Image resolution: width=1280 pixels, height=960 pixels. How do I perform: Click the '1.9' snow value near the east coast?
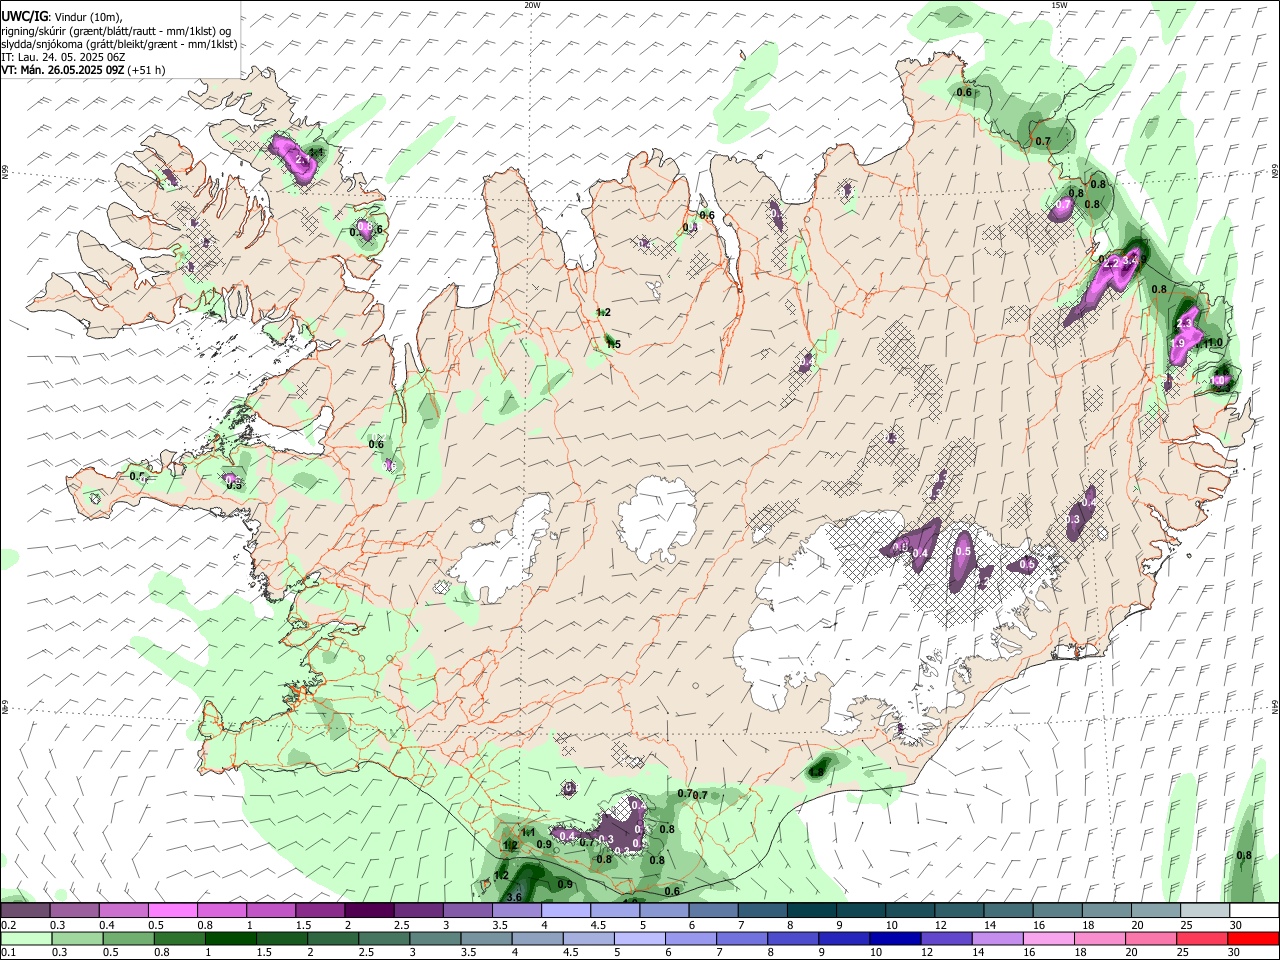(1178, 343)
